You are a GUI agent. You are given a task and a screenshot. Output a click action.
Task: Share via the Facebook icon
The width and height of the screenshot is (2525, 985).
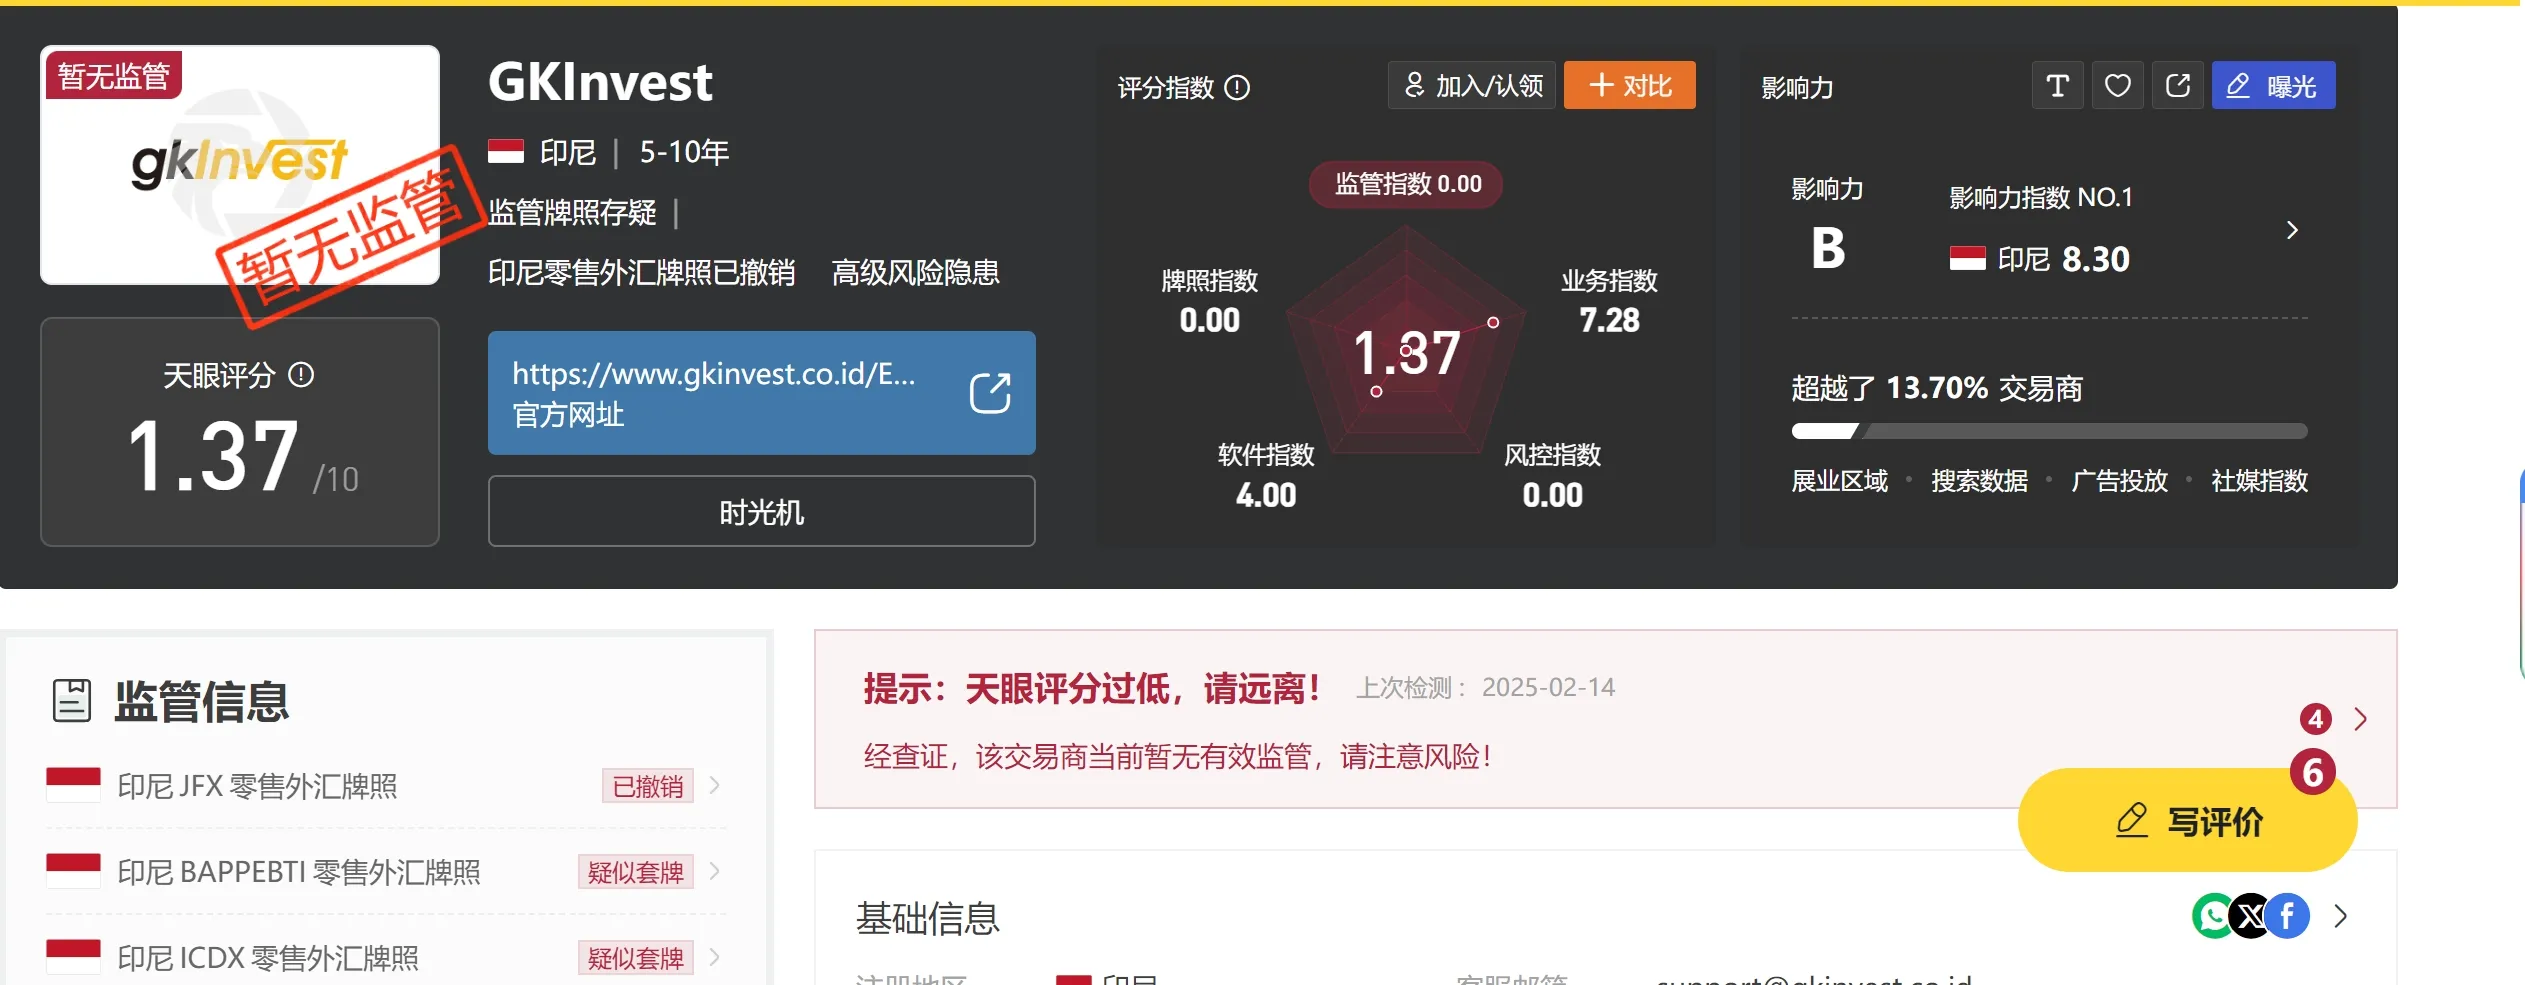click(2288, 916)
